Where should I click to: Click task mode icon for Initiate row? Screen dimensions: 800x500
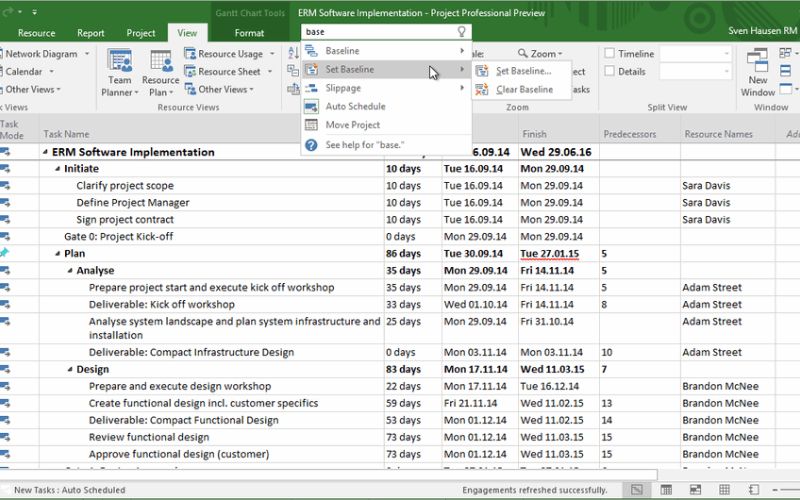pos(5,168)
